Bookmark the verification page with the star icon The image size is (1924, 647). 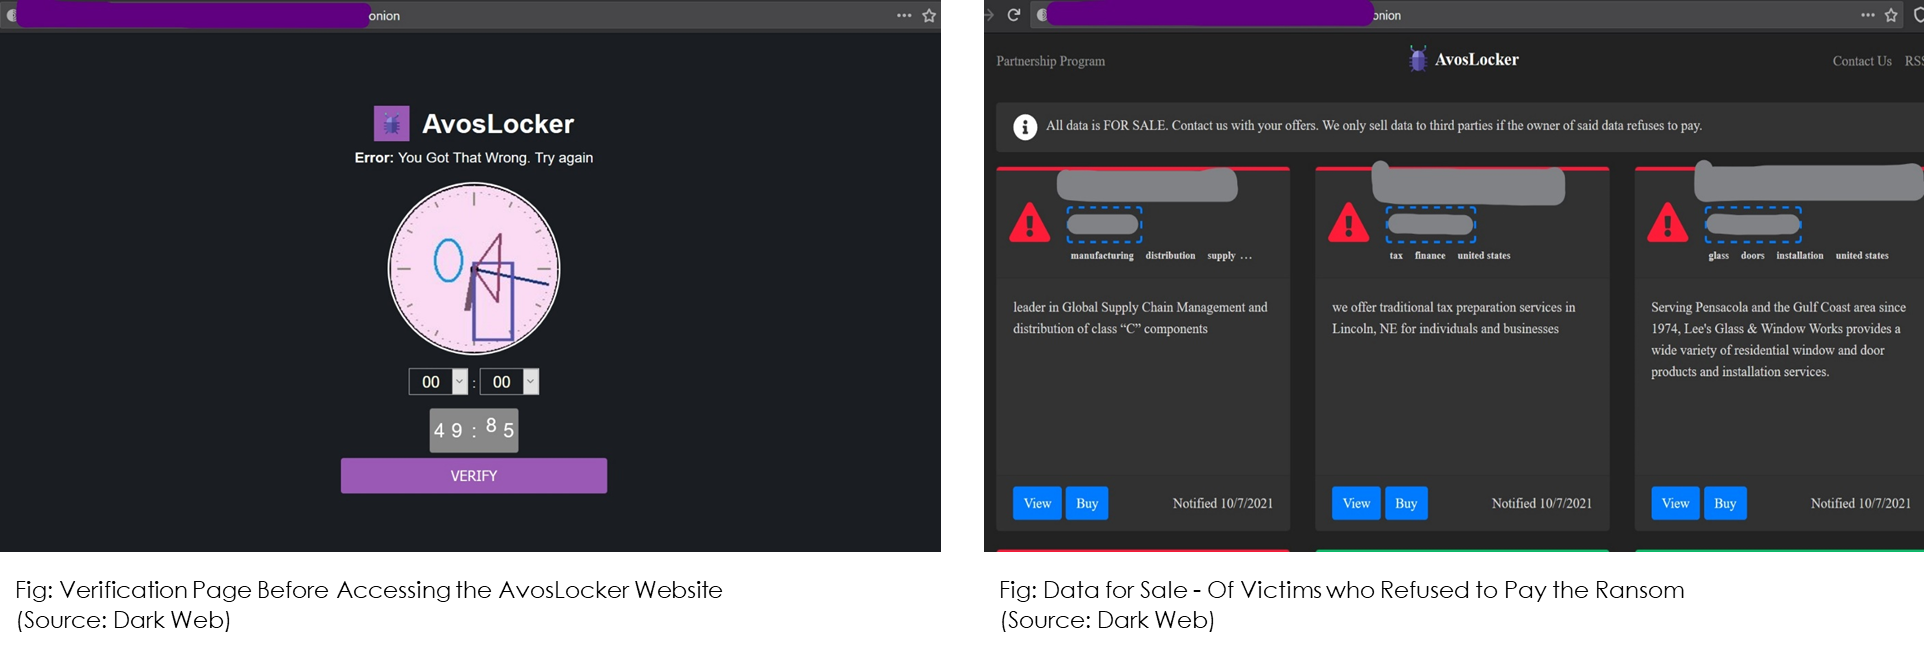929,15
